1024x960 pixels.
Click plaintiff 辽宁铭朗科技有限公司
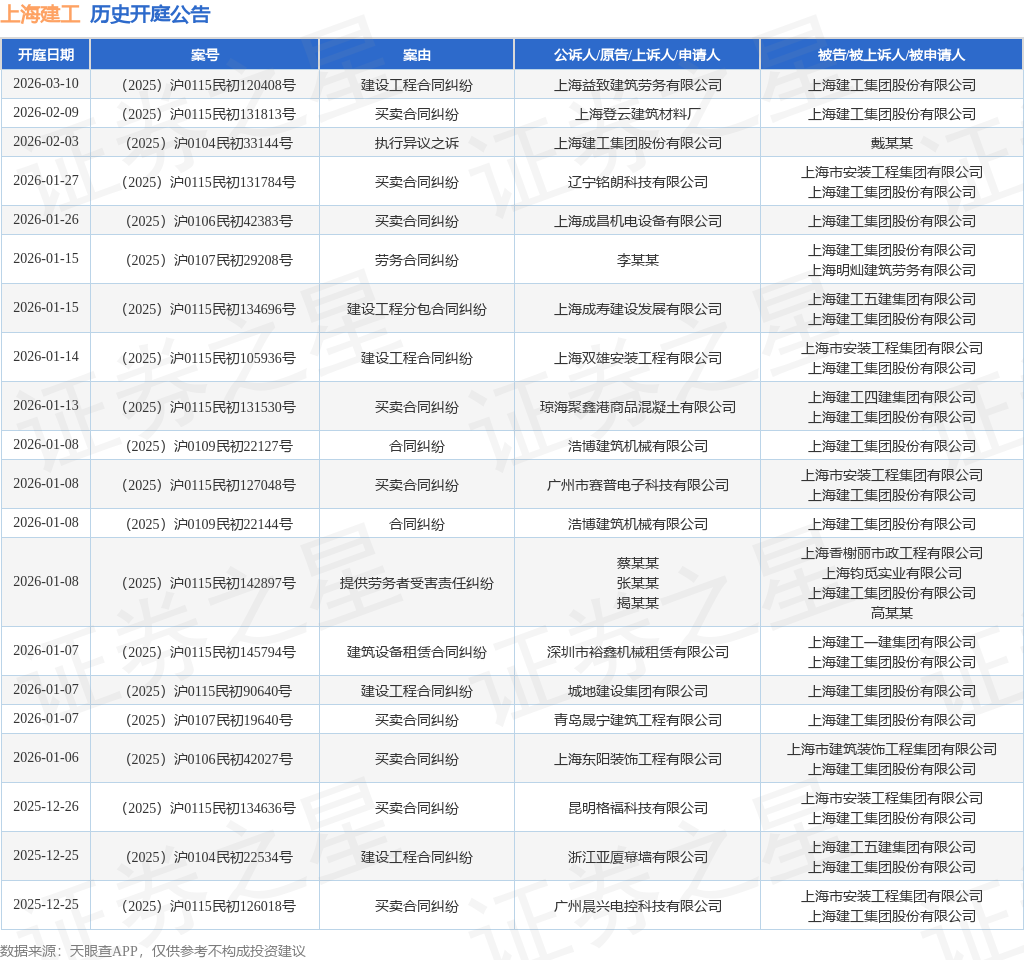pyautogui.click(x=638, y=182)
